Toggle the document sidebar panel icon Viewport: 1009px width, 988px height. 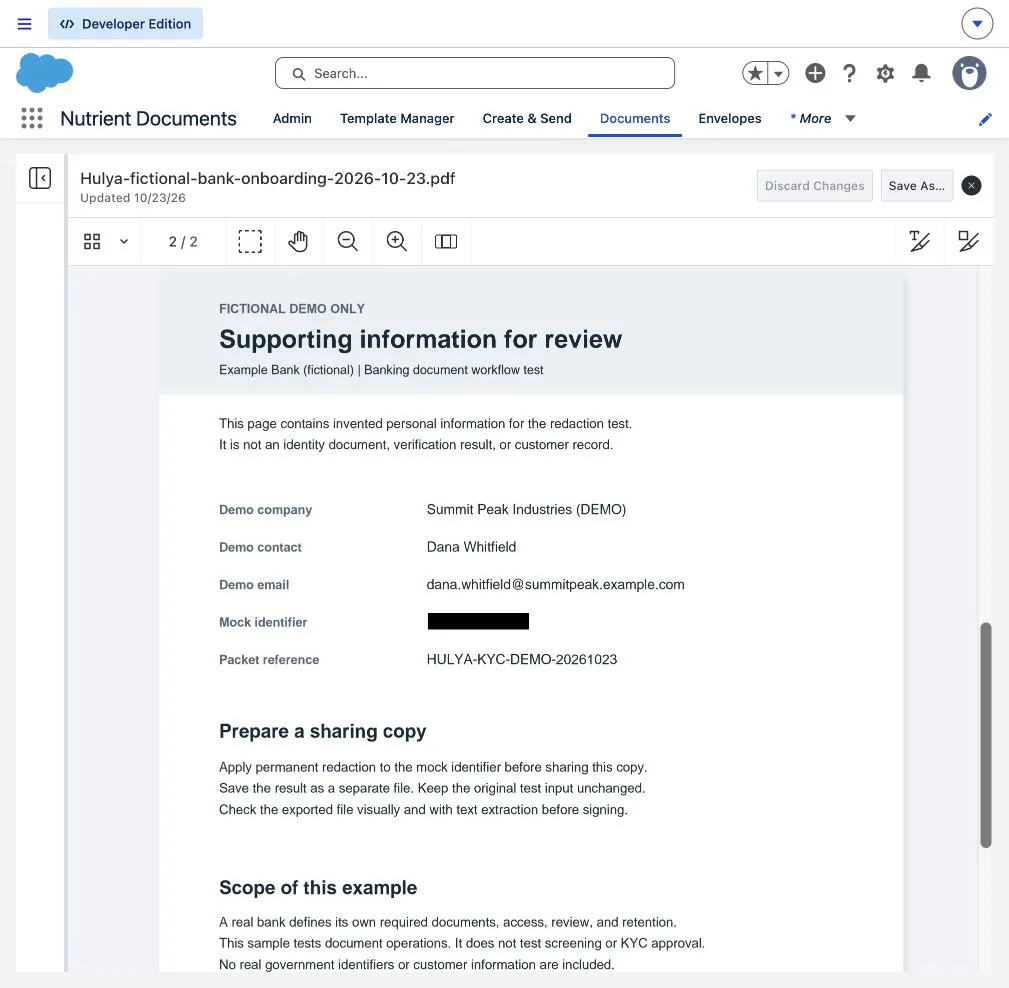tap(40, 178)
